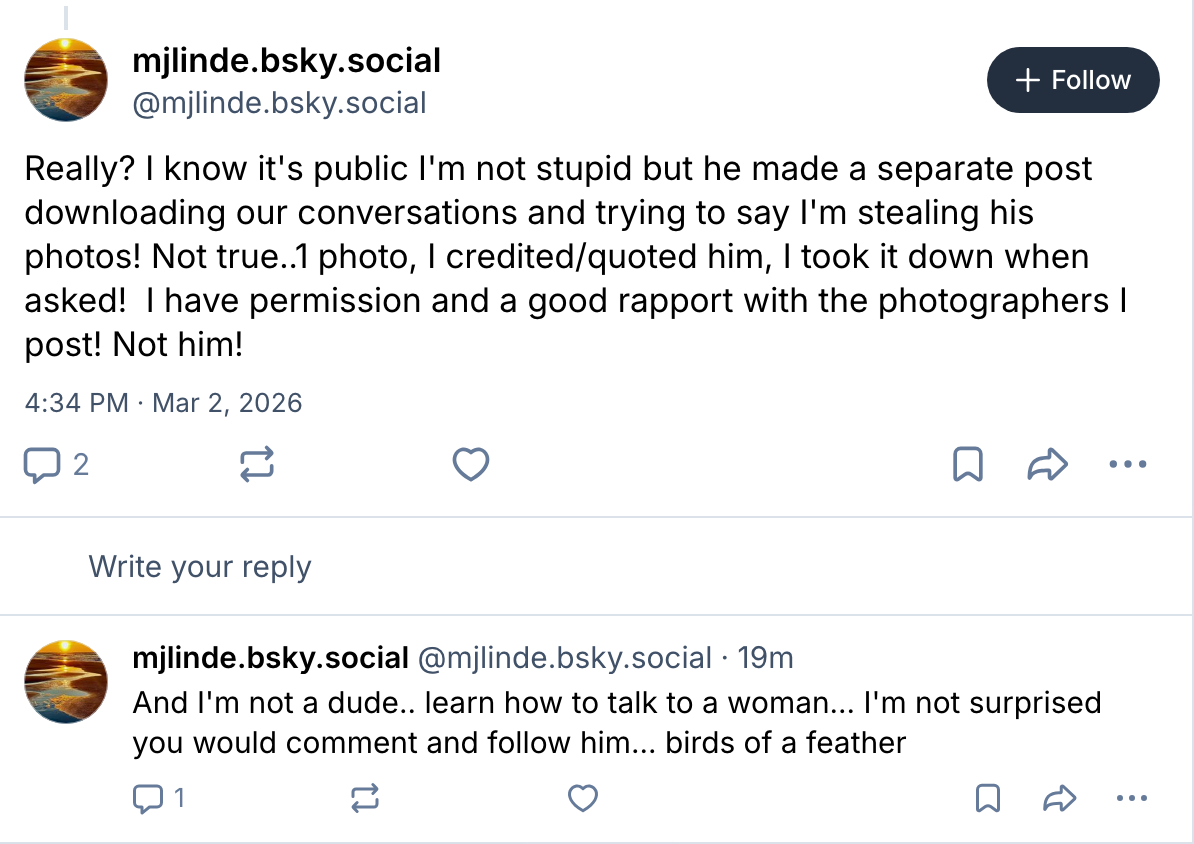Open the 4:34 PM · Mar 2, 2026 timestamp
The image size is (1194, 844).
tap(163, 403)
